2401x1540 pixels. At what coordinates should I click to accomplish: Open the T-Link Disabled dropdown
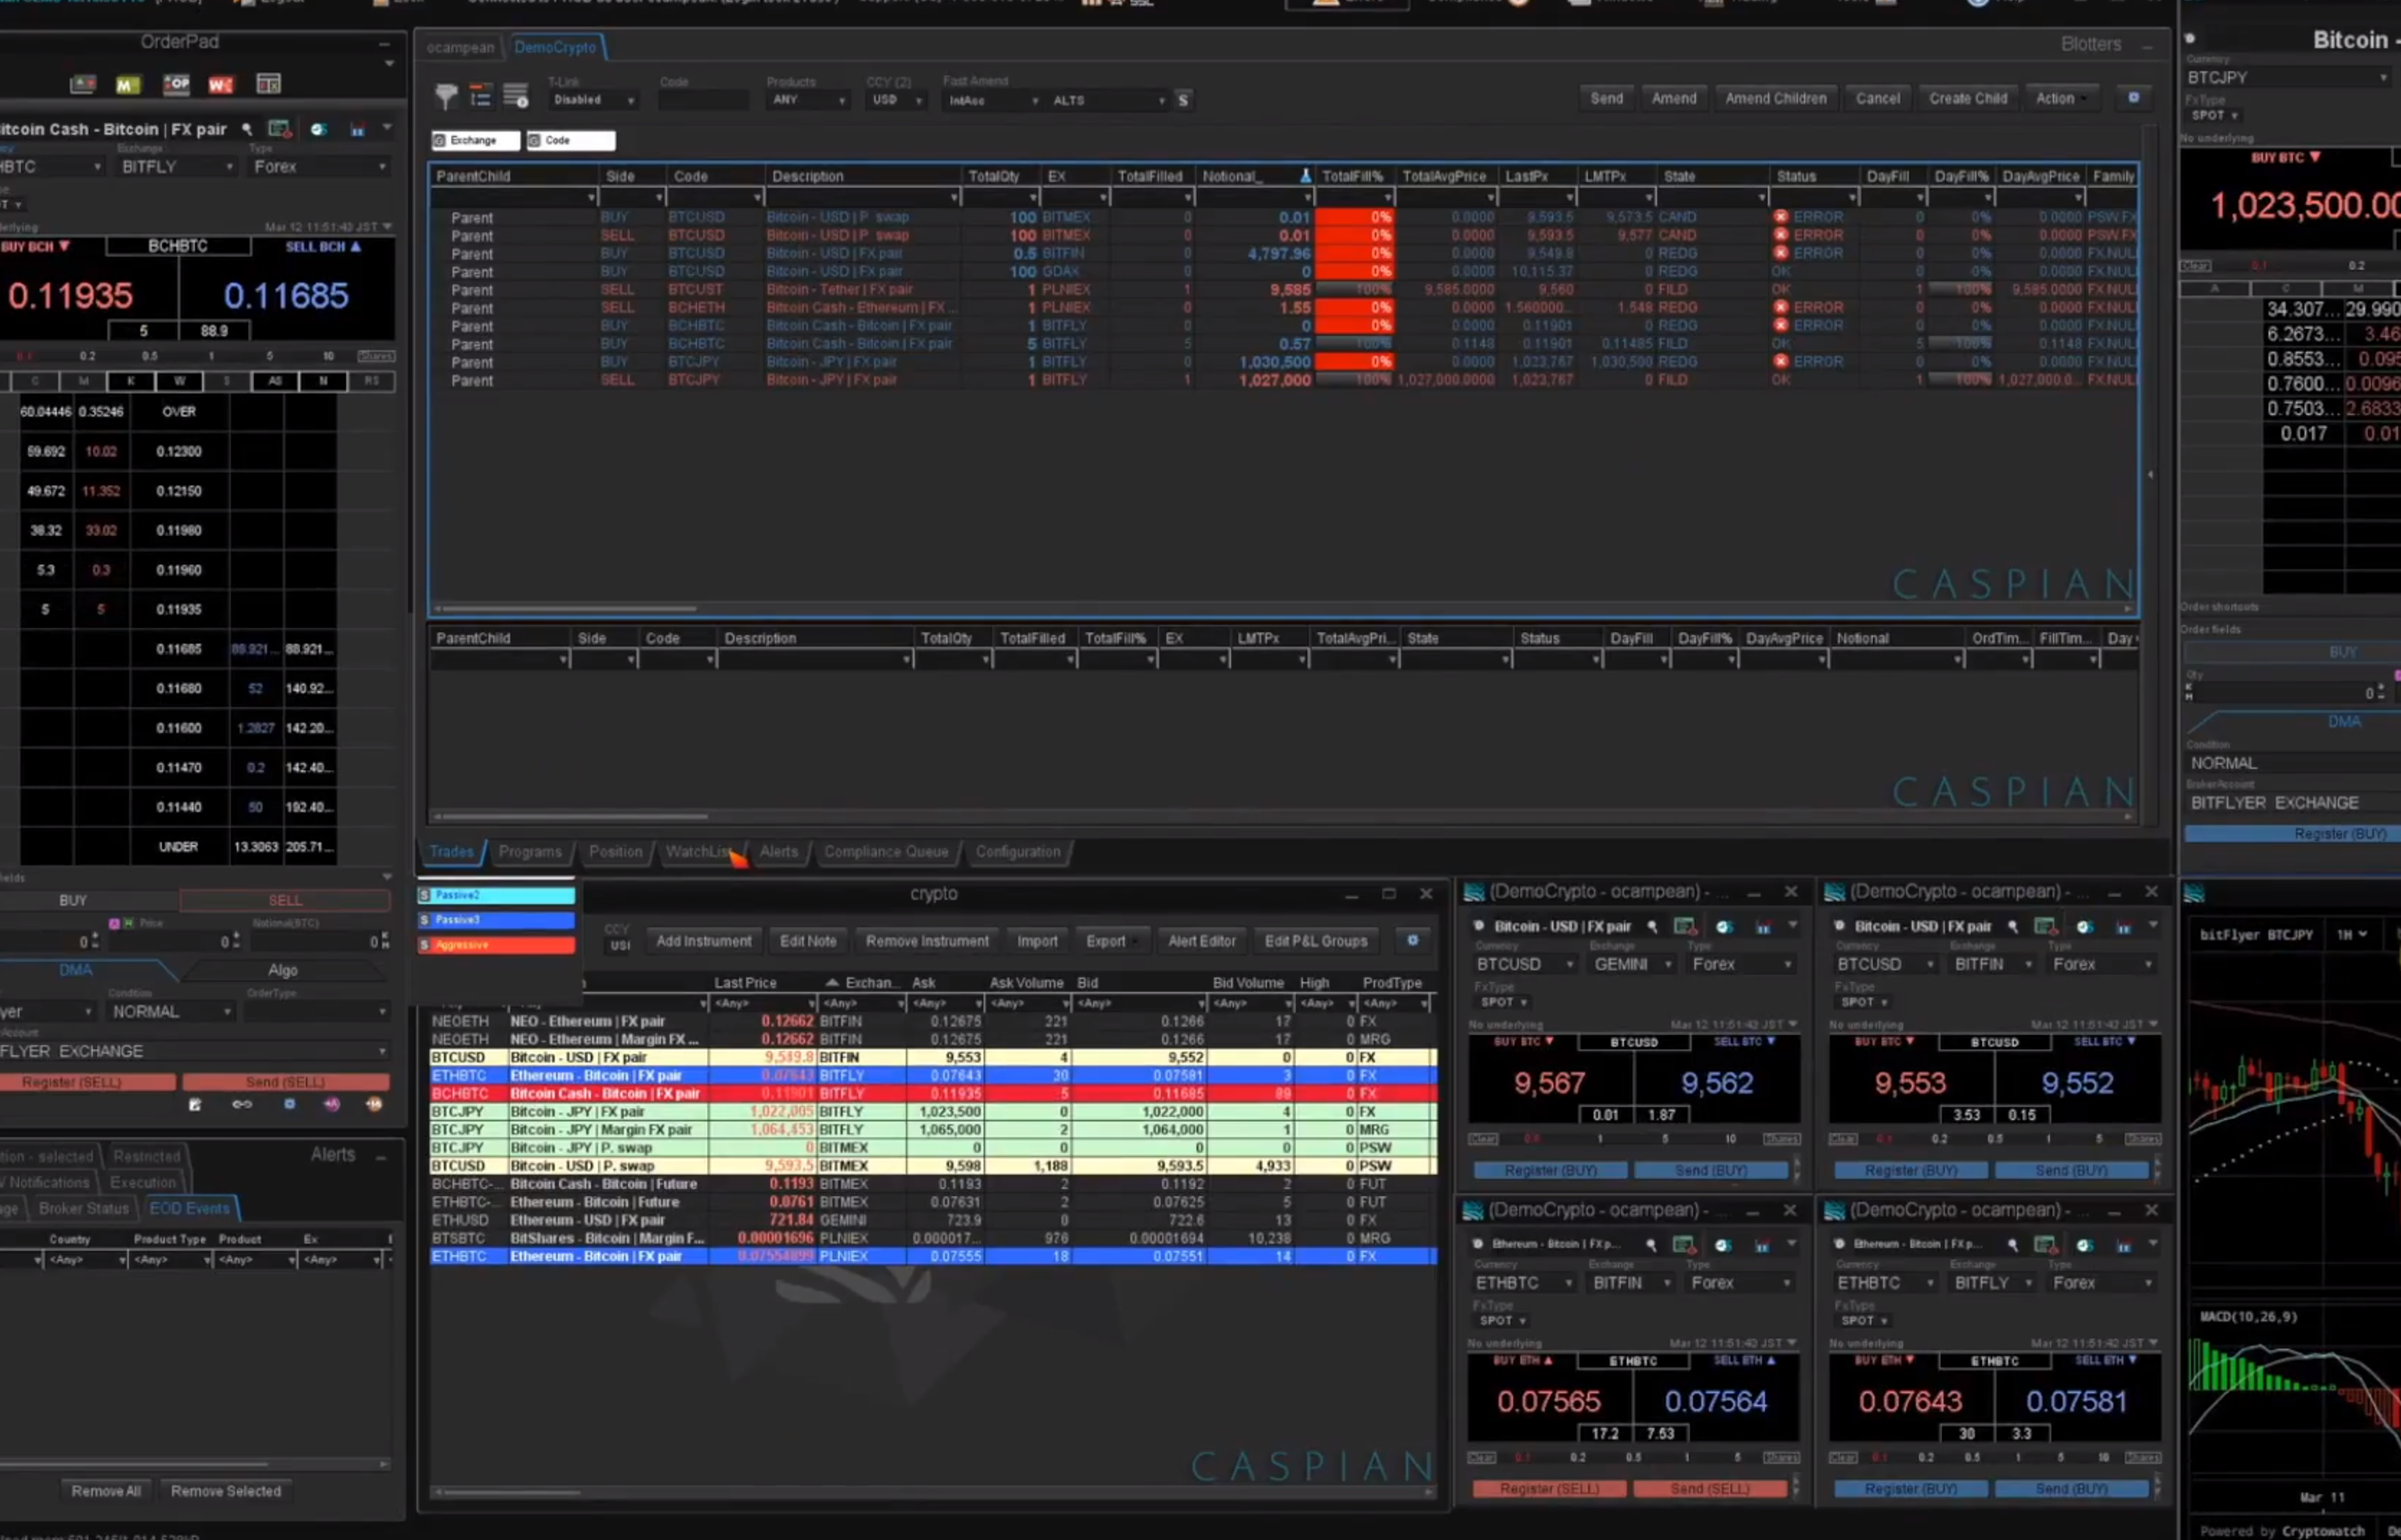pyautogui.click(x=594, y=100)
